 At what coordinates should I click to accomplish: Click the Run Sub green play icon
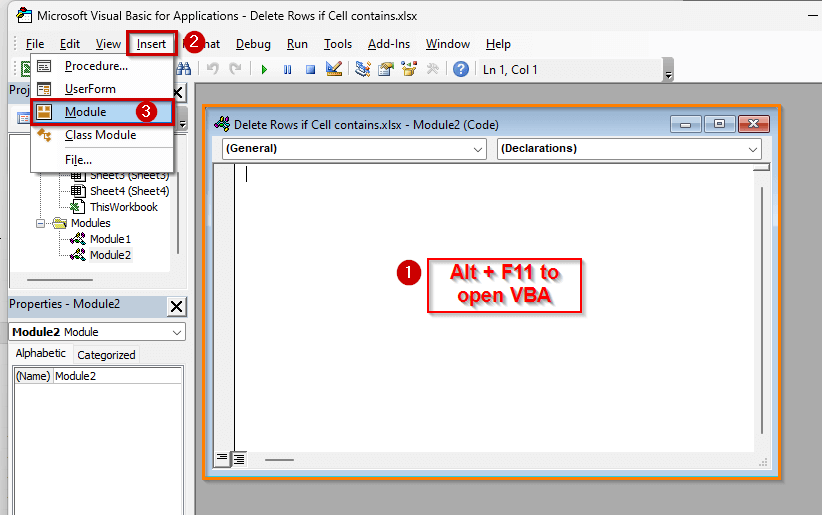coord(264,69)
